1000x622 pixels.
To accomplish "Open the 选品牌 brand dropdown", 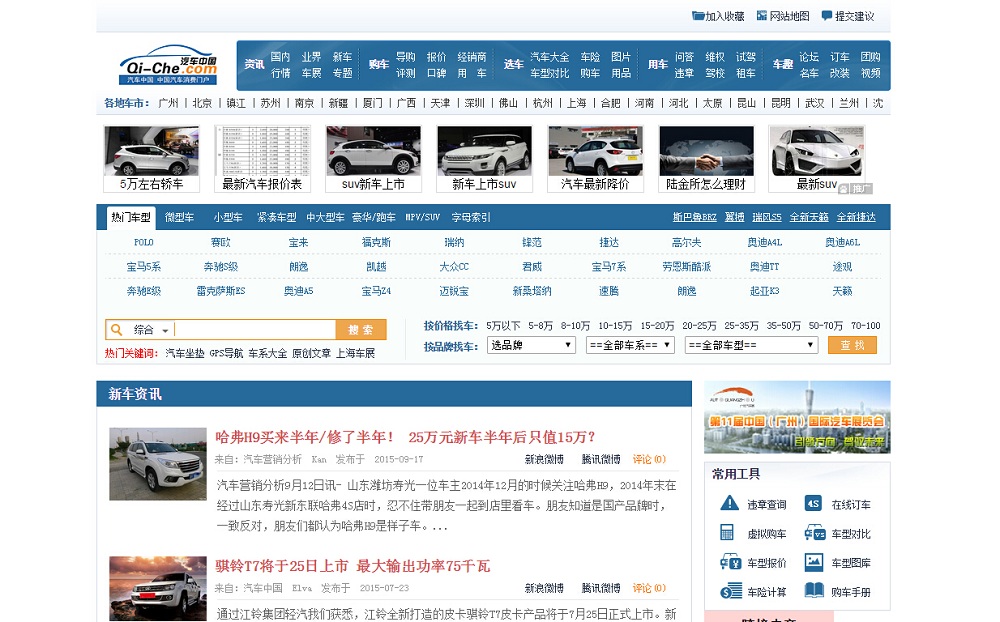I will pos(531,345).
